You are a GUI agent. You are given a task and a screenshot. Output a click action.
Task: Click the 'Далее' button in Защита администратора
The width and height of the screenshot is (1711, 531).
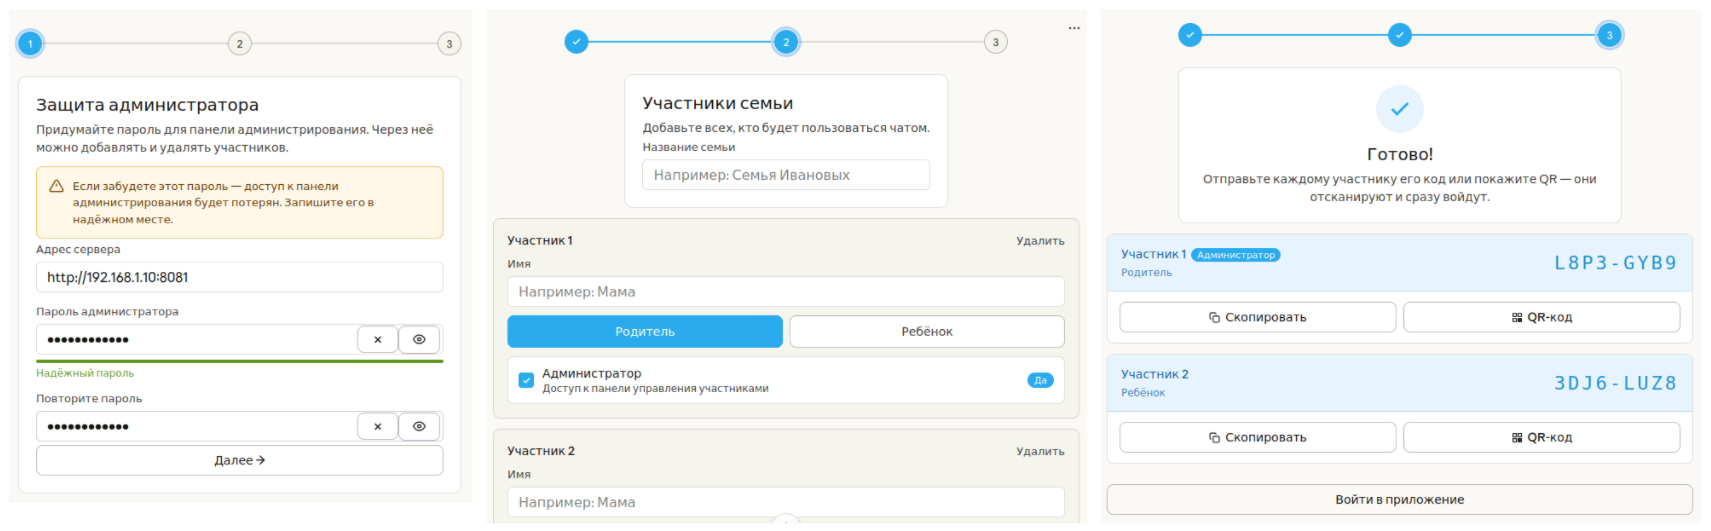(x=240, y=461)
